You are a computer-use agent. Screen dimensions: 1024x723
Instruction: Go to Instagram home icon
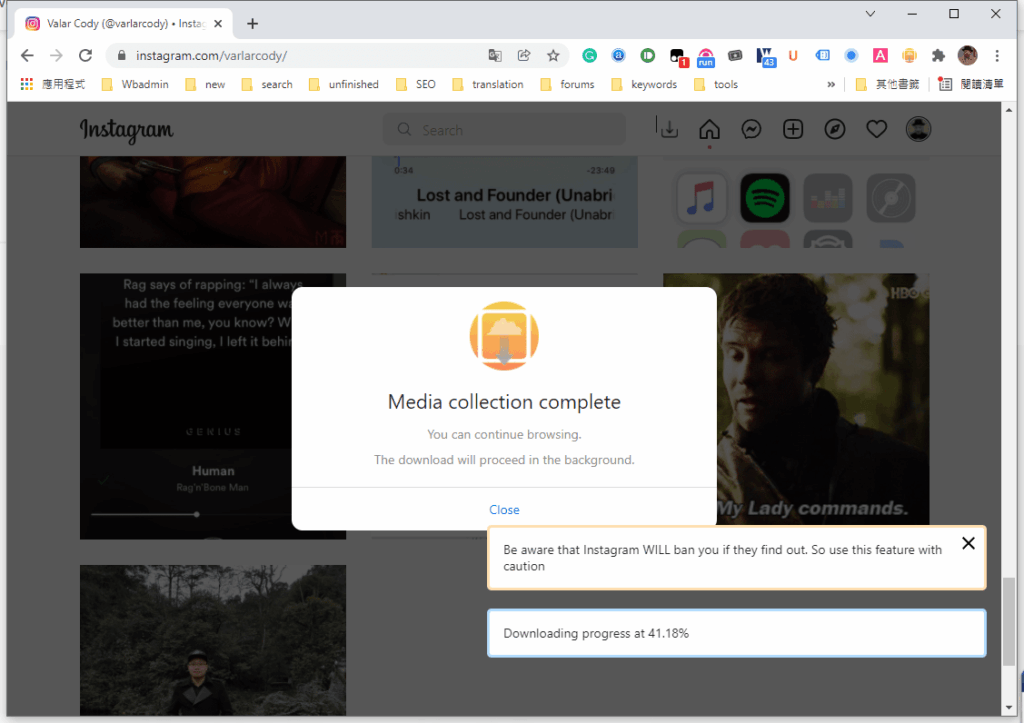pos(709,129)
